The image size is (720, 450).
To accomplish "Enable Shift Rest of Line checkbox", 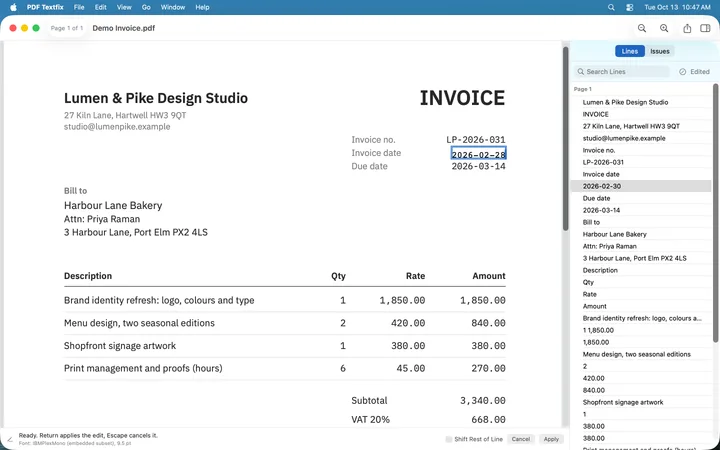I will point(449,439).
